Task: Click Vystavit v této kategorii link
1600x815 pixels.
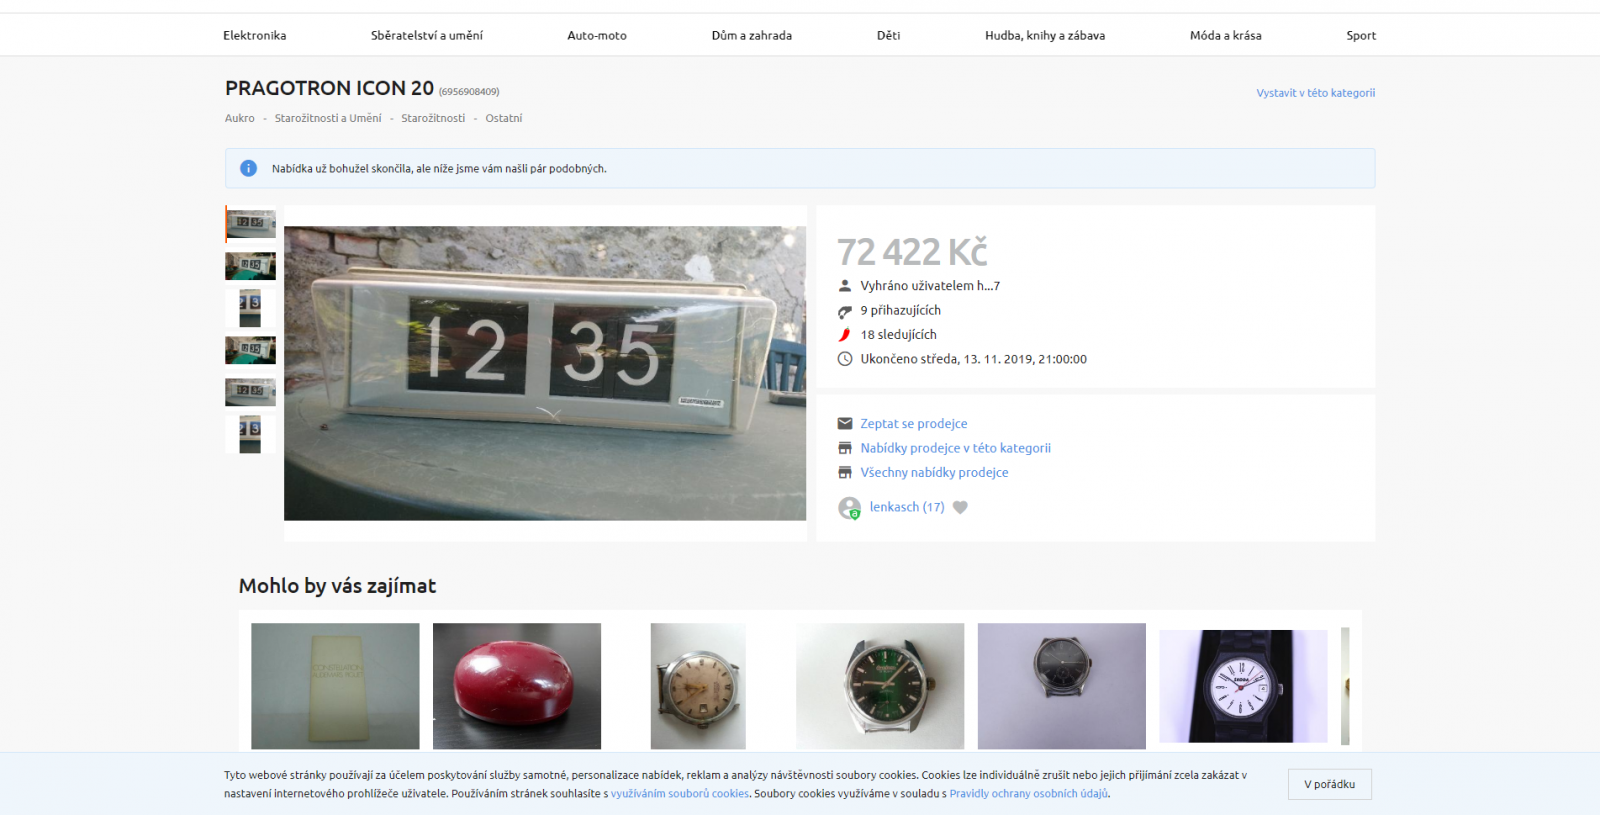Action: [1316, 93]
